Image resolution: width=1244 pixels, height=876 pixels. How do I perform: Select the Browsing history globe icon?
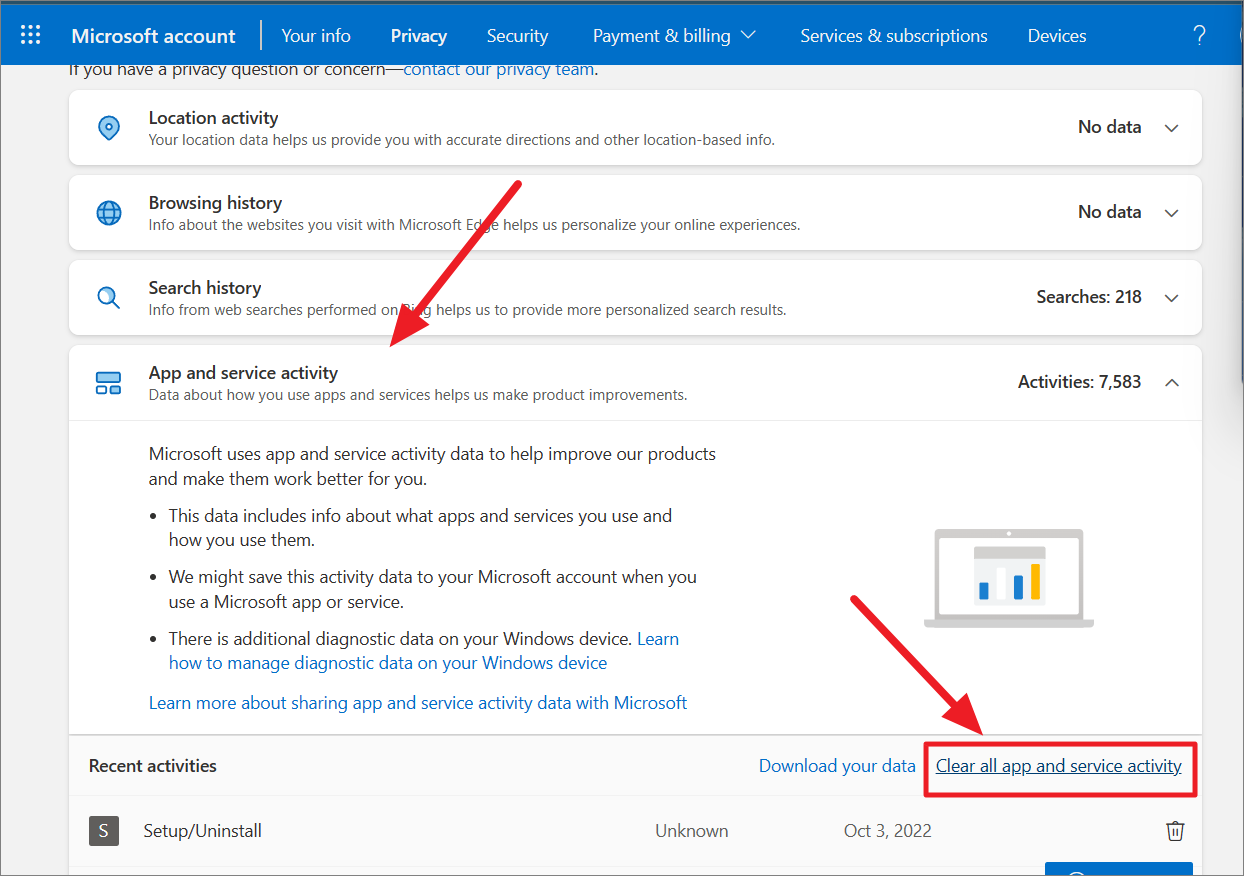click(108, 212)
